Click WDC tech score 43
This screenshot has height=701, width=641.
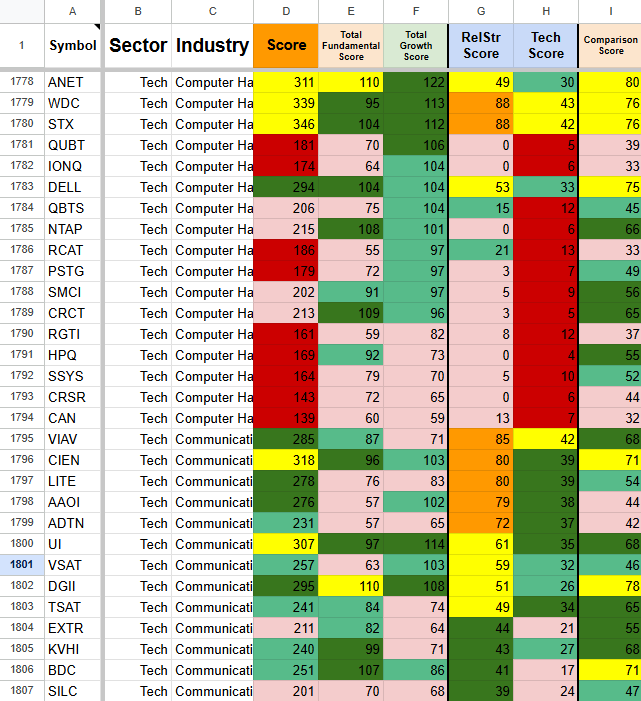pyautogui.click(x=546, y=103)
